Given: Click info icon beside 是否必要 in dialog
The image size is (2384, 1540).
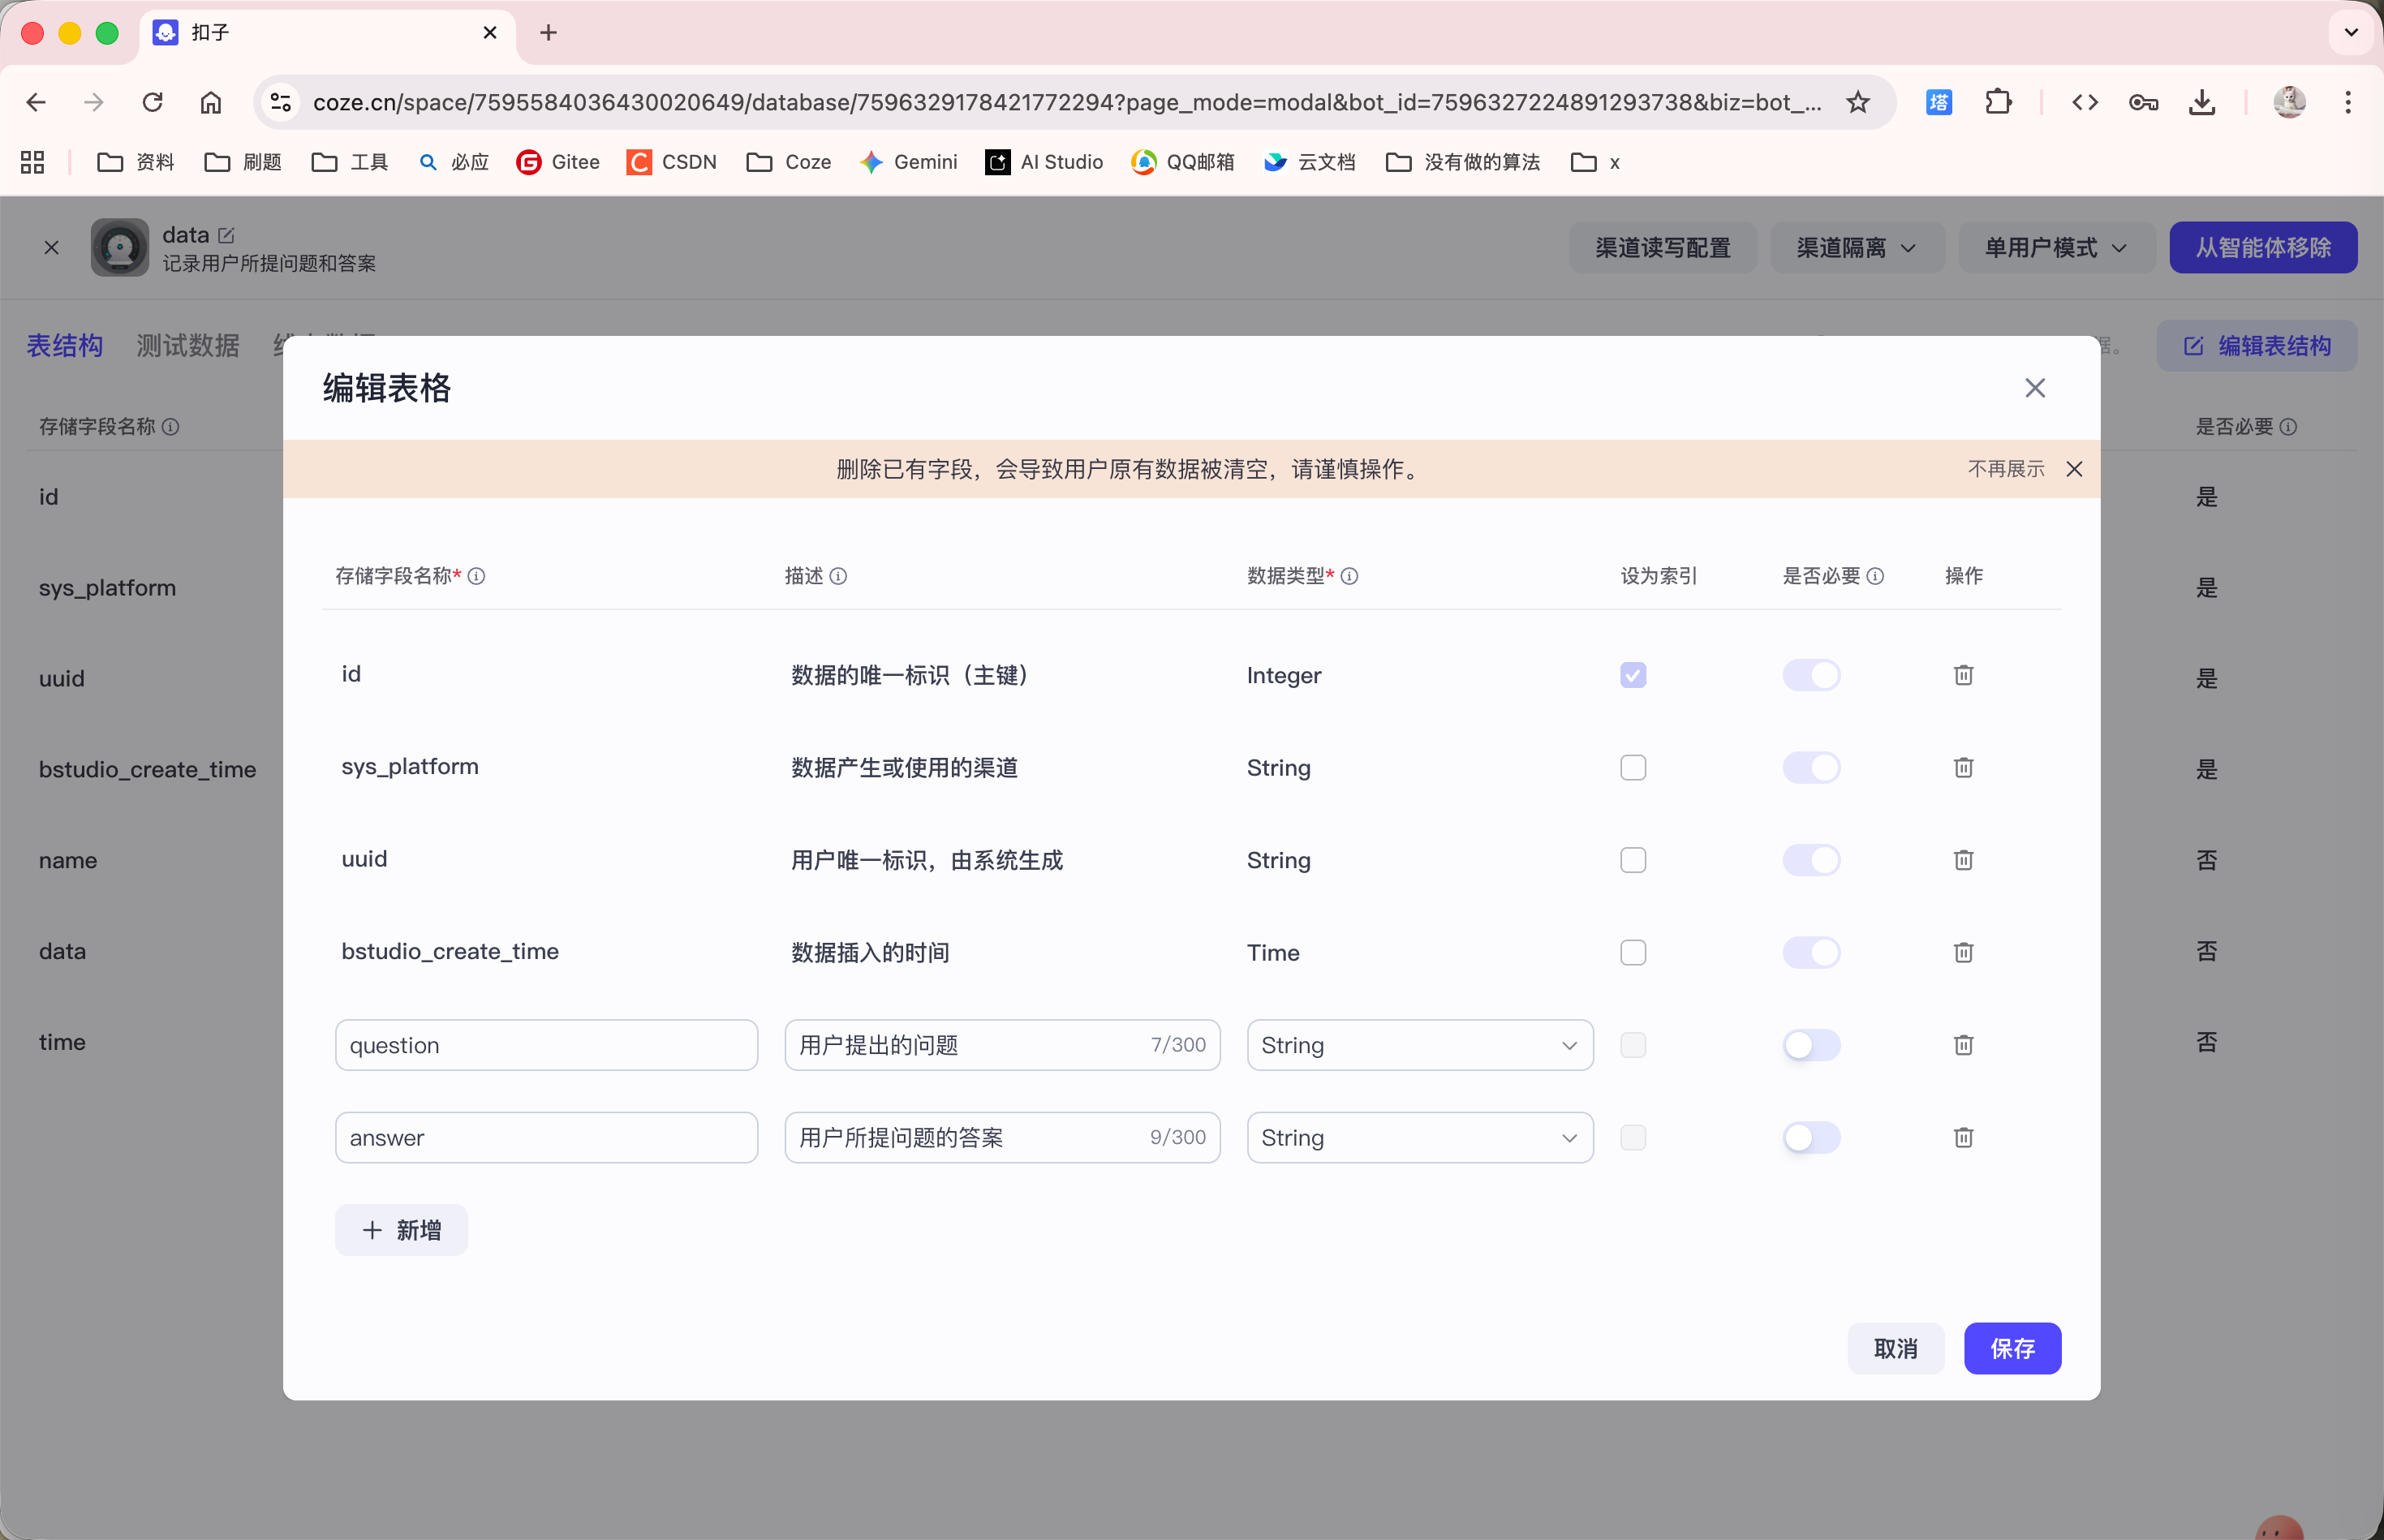Looking at the screenshot, I should coord(1875,576).
